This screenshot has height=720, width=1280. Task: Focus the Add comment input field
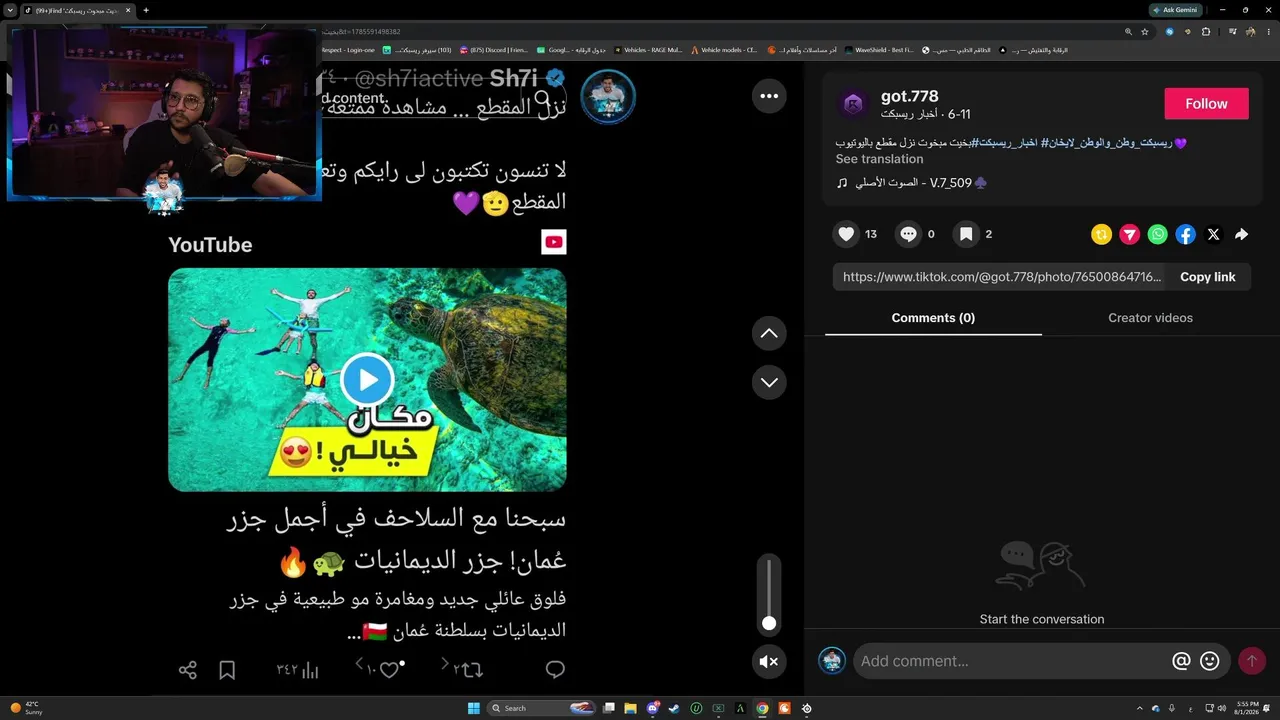1012,661
